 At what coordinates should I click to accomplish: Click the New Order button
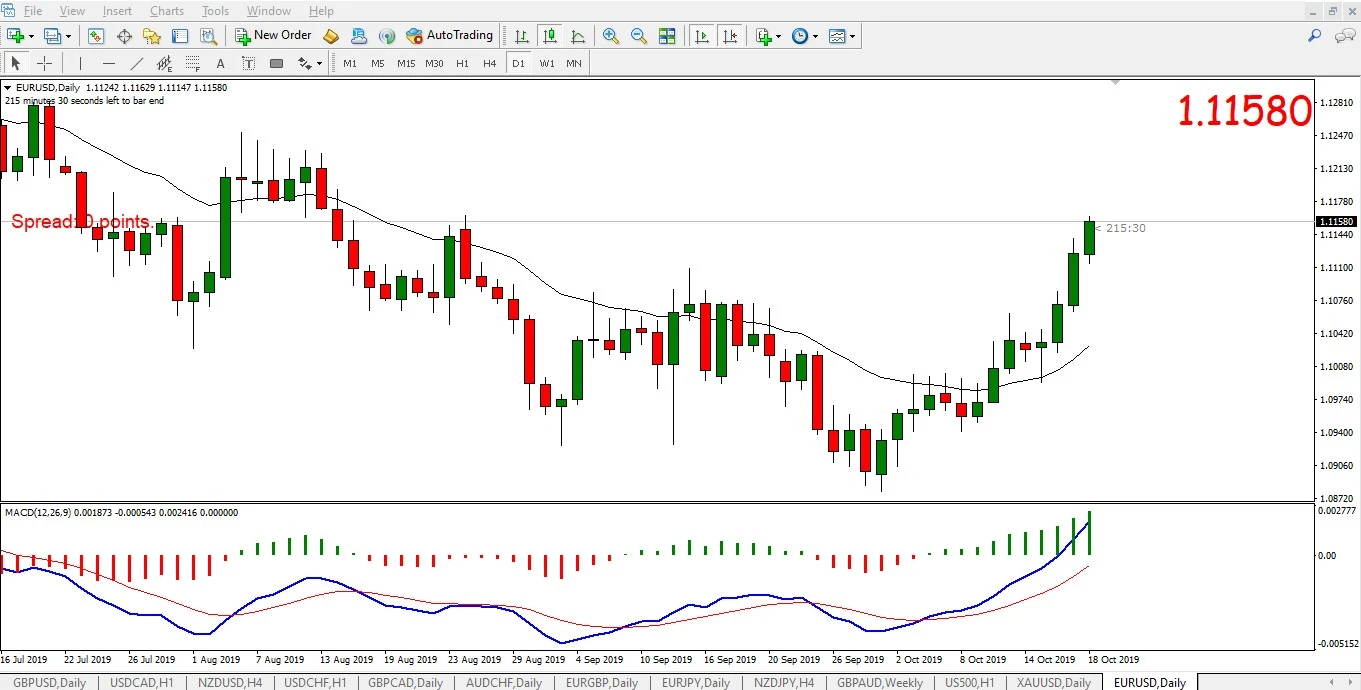(273, 36)
